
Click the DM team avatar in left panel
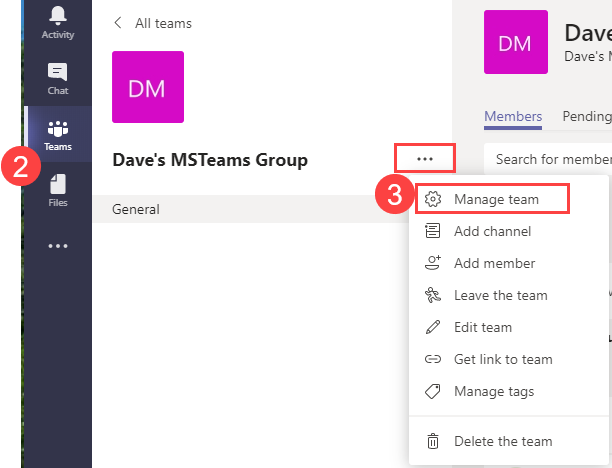(148, 87)
